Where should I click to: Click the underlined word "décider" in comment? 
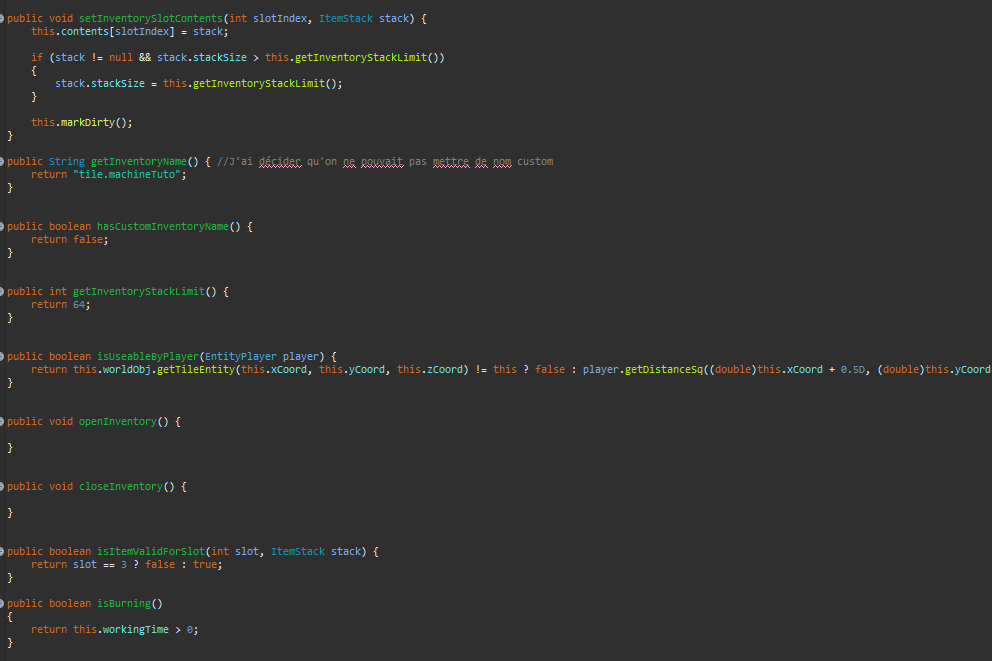(279, 161)
